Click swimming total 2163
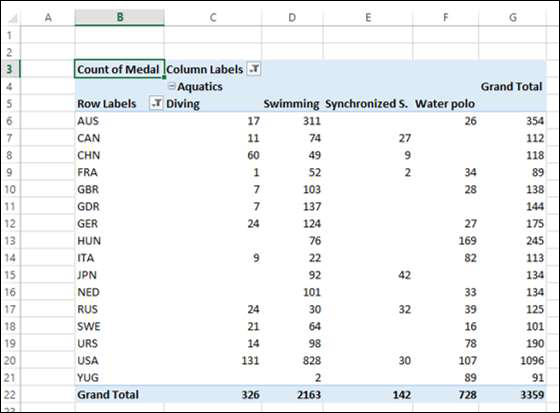This screenshot has height=413, width=560. [x=309, y=395]
